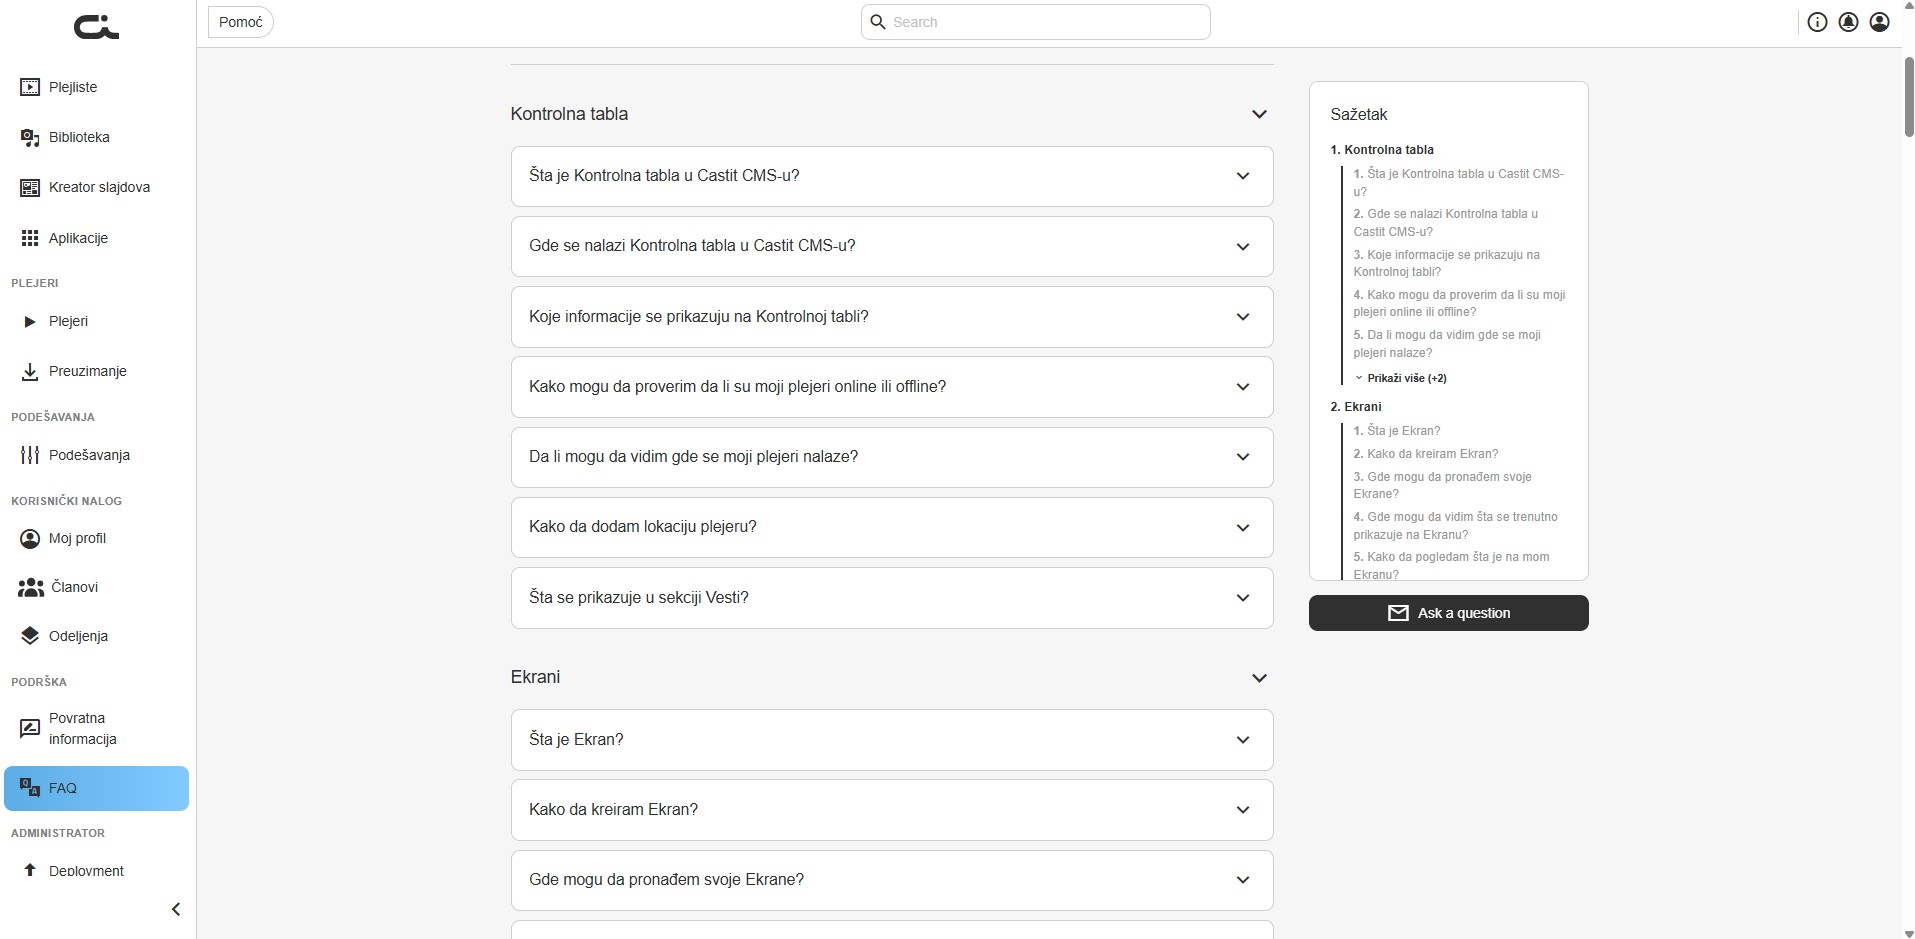Open notifications bell icon
This screenshot has height=939, width=1915.
1848,22
